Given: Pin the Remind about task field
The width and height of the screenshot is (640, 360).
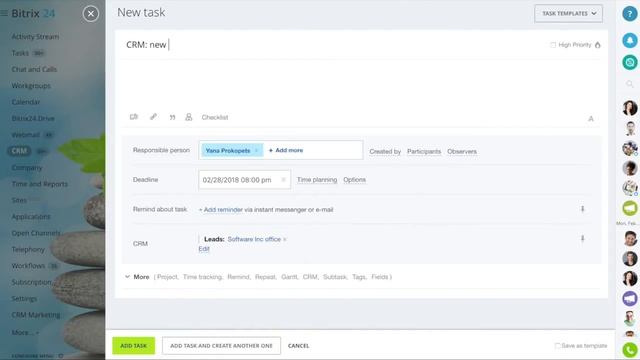Looking at the screenshot, I should click(582, 209).
